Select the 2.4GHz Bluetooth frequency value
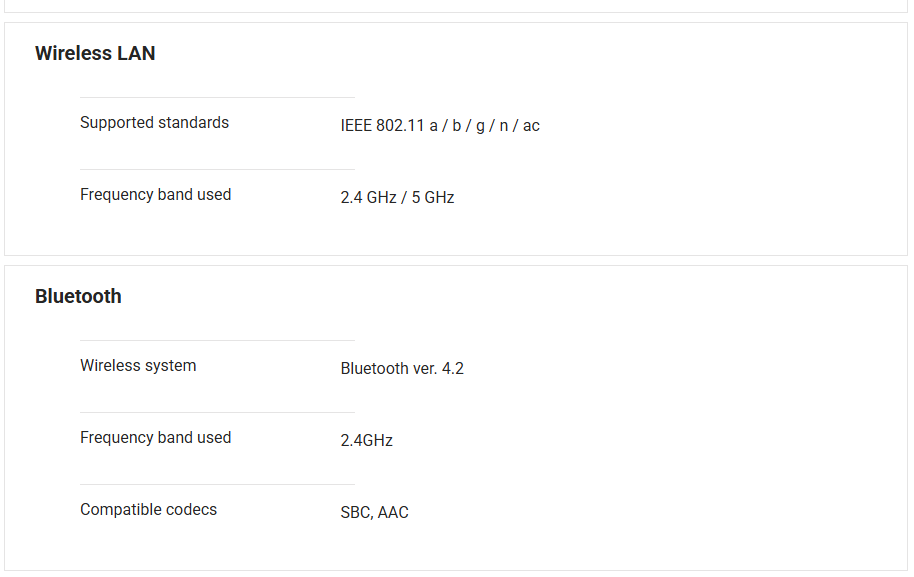This screenshot has width=914, height=577. coord(366,441)
